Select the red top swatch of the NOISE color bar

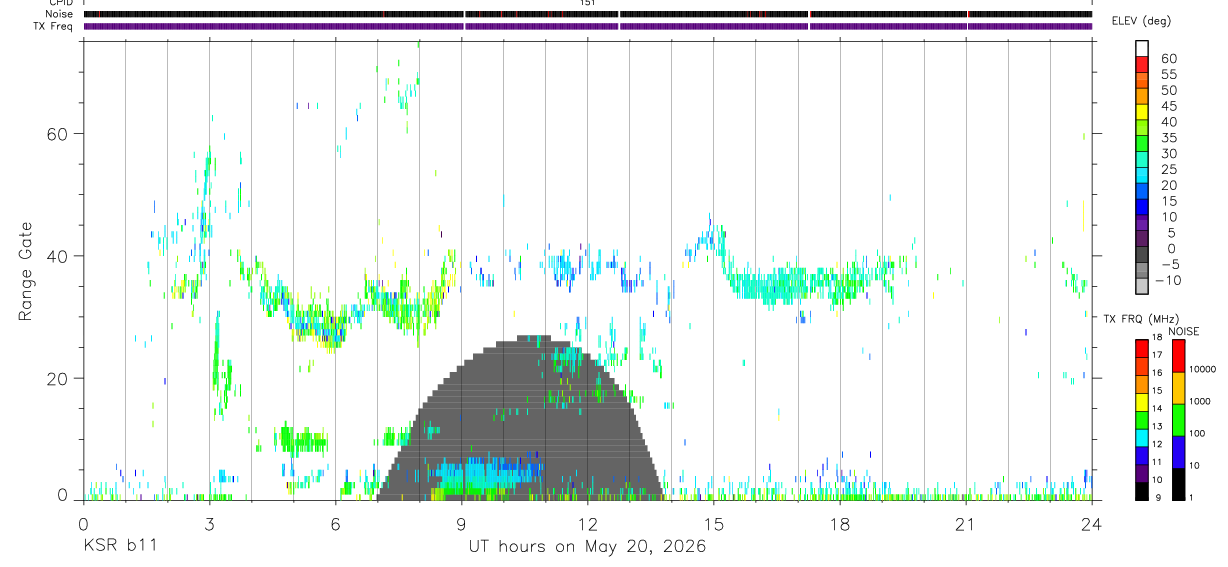(1178, 356)
